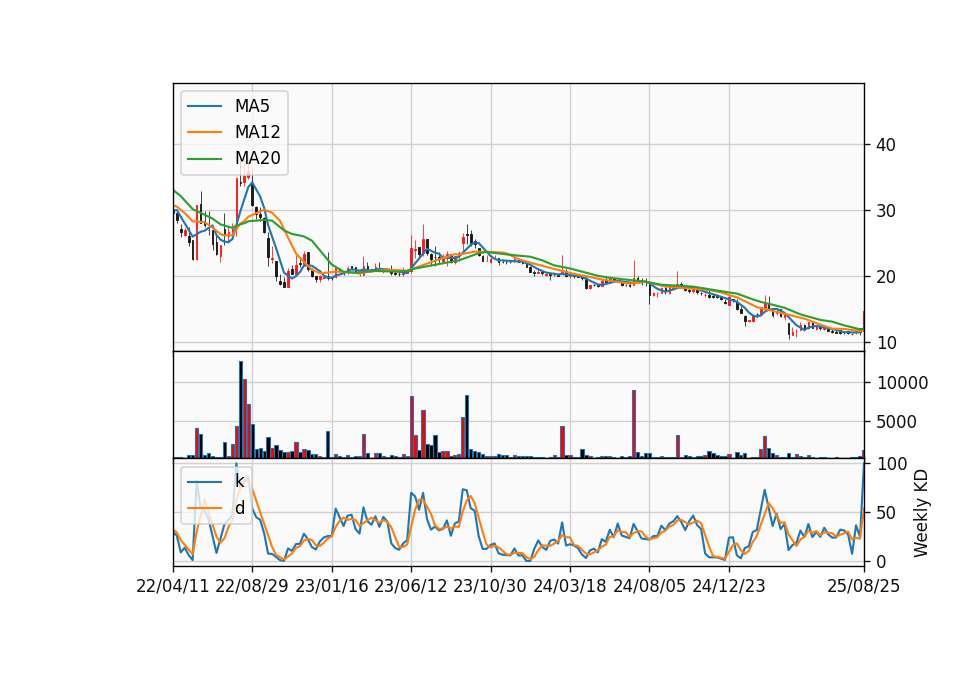Click the date label 23/10/30
The width and height of the screenshot is (960, 690).
tap(490, 586)
